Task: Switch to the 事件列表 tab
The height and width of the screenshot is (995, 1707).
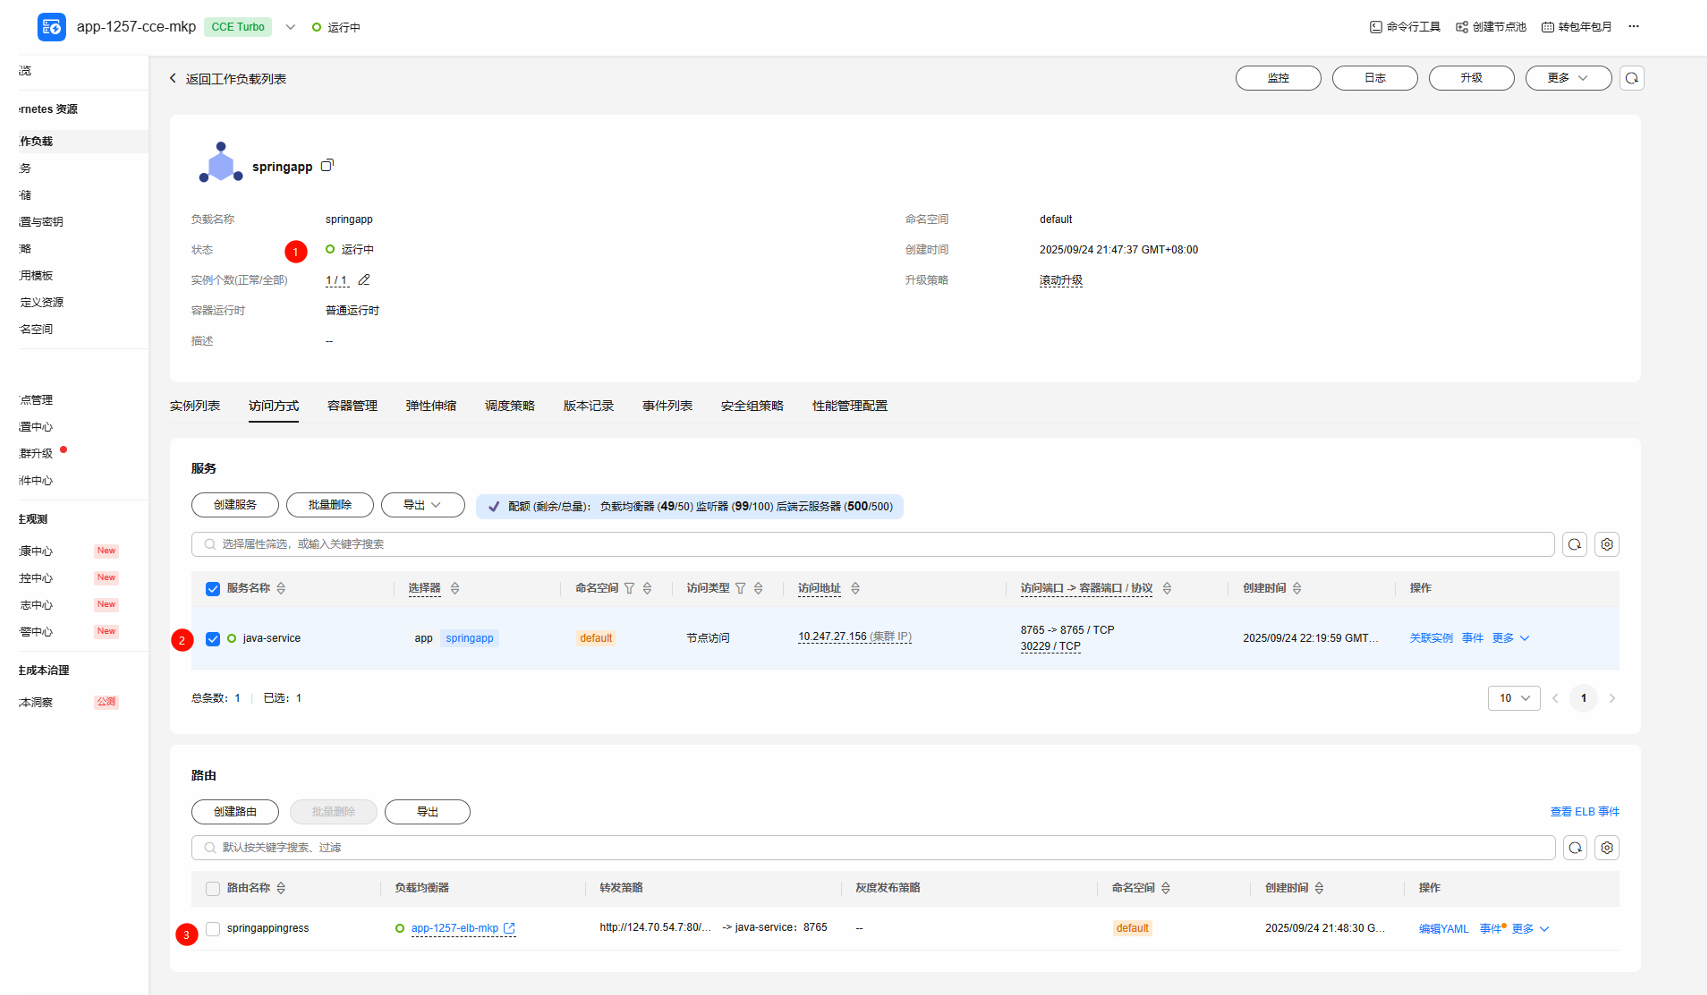Action: pyautogui.click(x=667, y=406)
